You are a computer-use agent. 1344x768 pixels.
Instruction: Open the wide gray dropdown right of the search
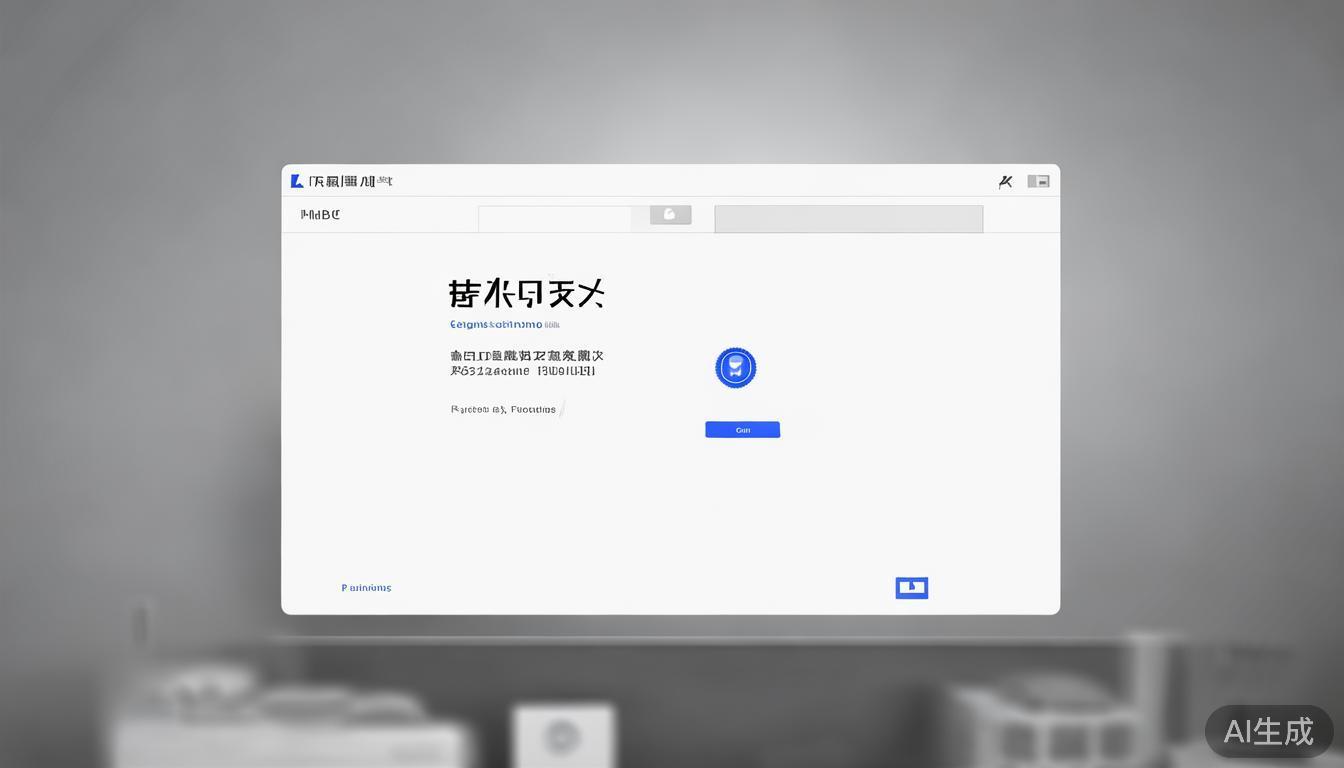[x=848, y=218]
